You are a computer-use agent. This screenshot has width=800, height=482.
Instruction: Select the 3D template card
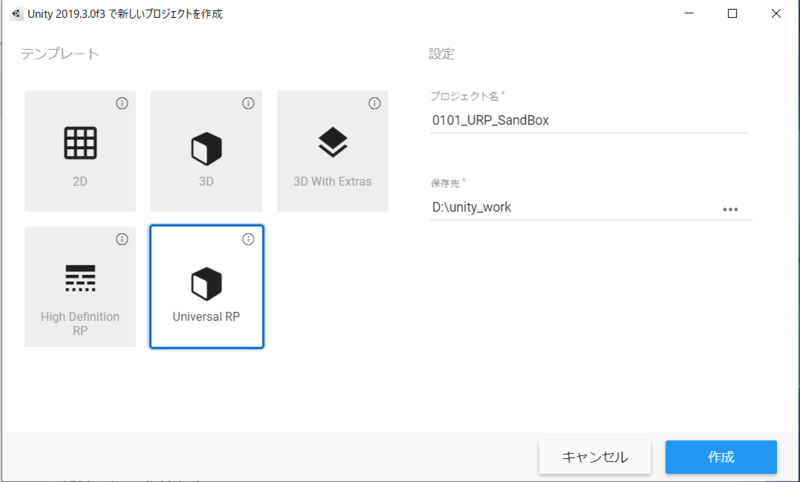pyautogui.click(x=206, y=151)
